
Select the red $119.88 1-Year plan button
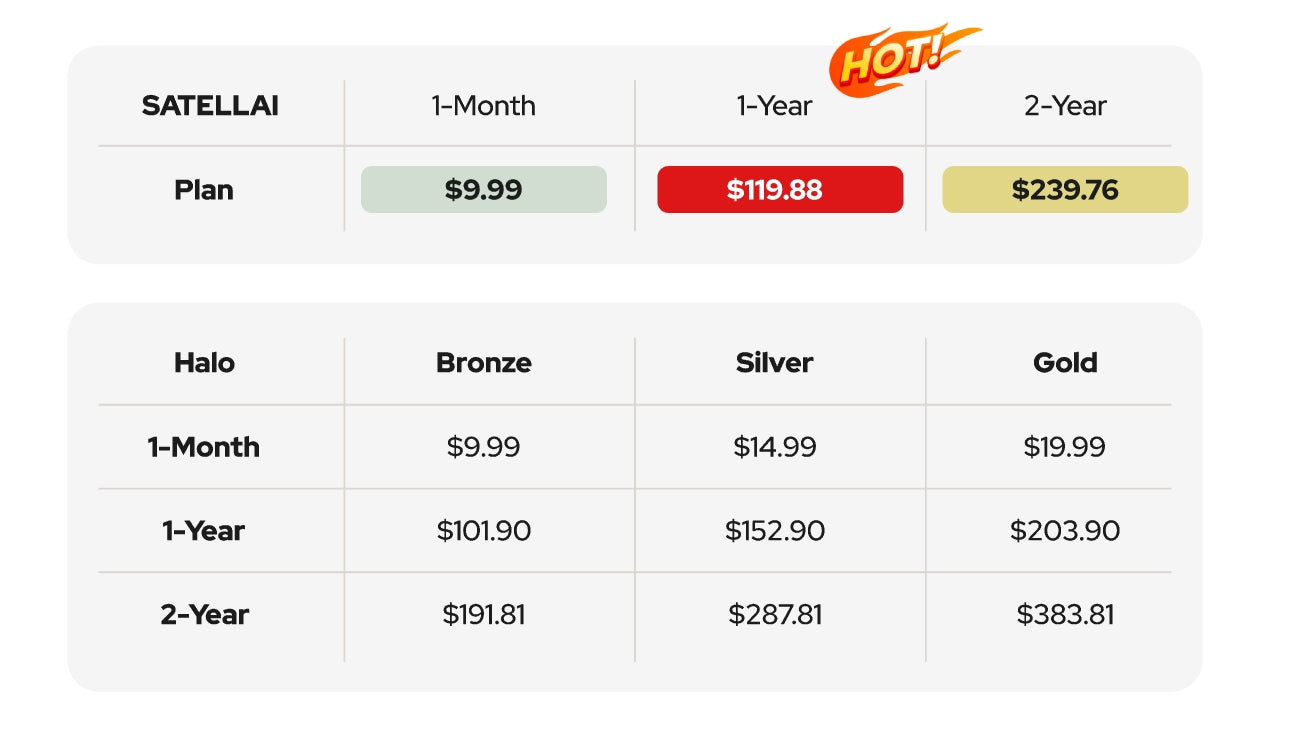pos(780,190)
